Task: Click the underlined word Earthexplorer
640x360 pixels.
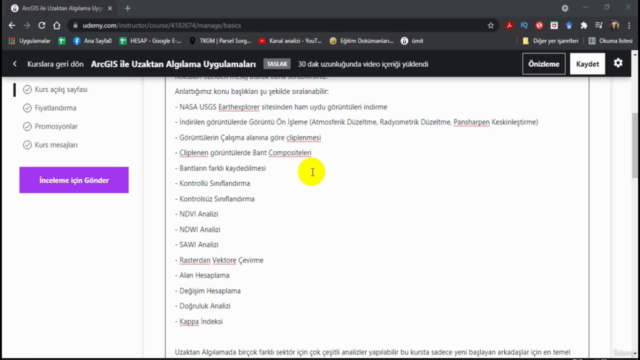Action: pyautogui.click(x=239, y=107)
